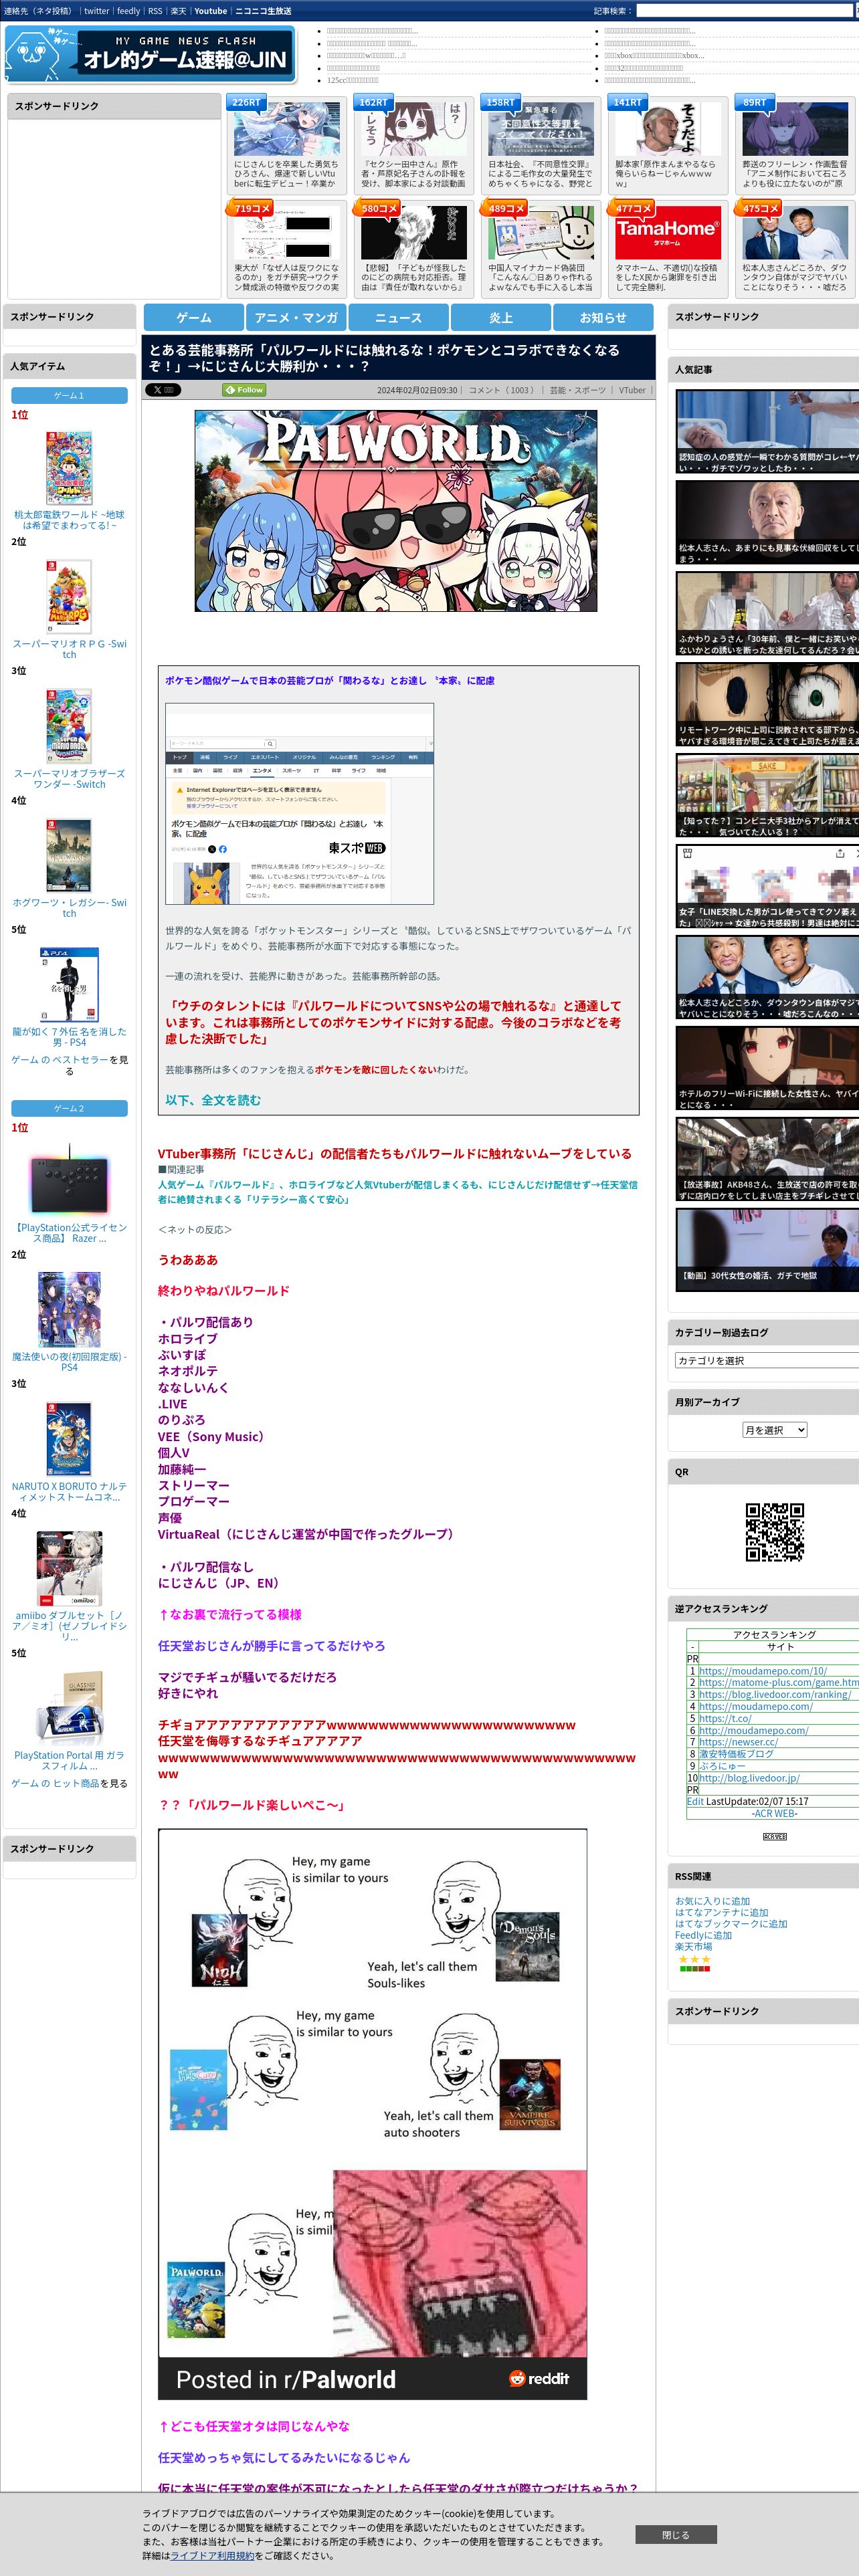859x2576 pixels.
Task: Open the 475コメ 松本人志 article thumbnail
Action: [794, 232]
